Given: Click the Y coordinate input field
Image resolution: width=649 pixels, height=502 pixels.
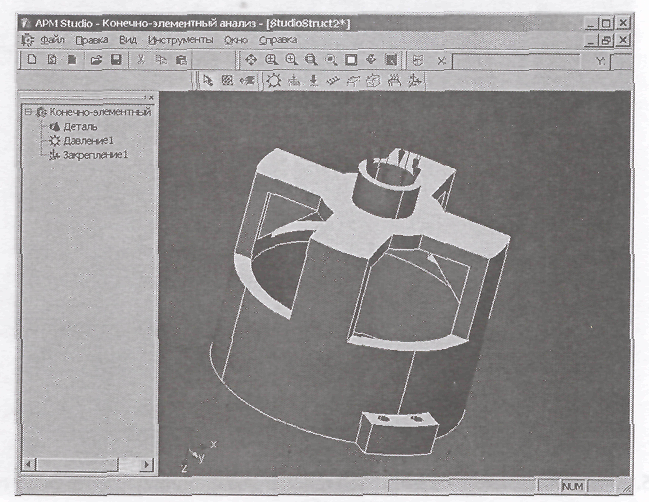Looking at the screenshot, I should [621, 62].
